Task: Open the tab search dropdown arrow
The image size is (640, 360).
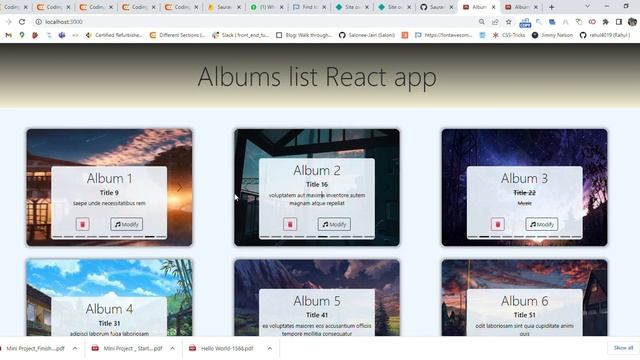Action: coord(587,7)
